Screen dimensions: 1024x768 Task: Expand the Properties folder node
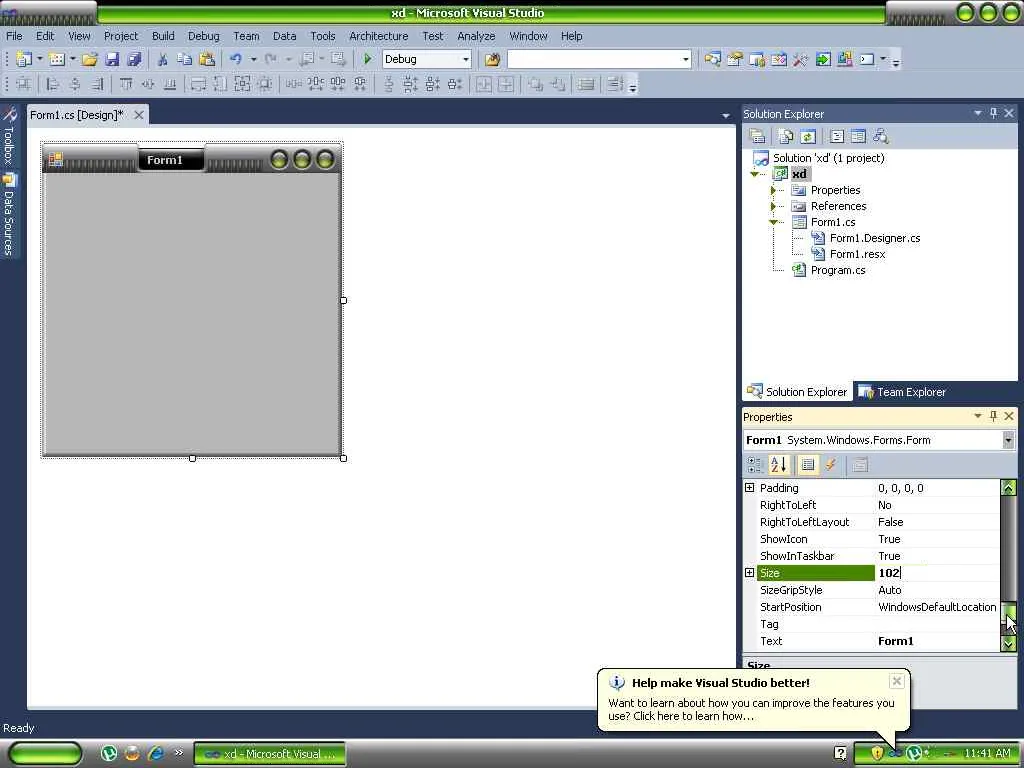[773, 190]
